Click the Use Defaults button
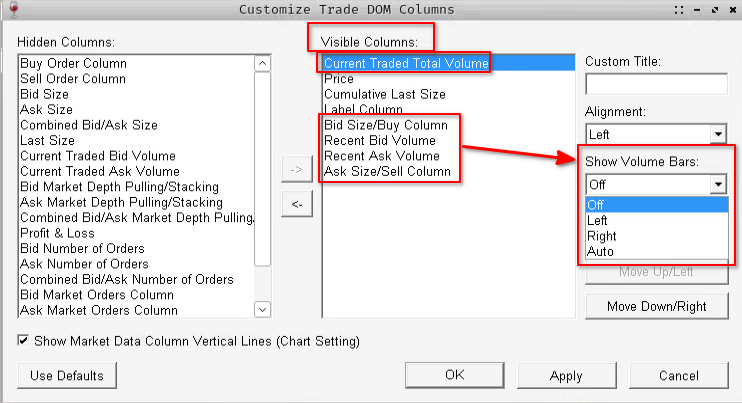 click(67, 376)
